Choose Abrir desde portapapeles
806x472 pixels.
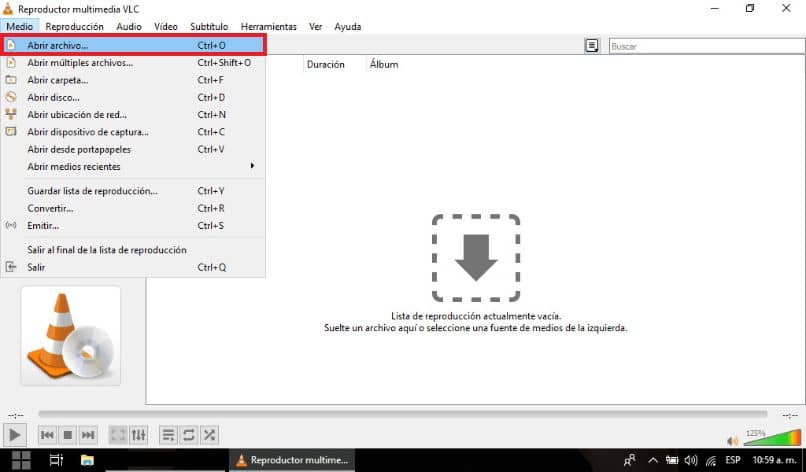(133, 150)
